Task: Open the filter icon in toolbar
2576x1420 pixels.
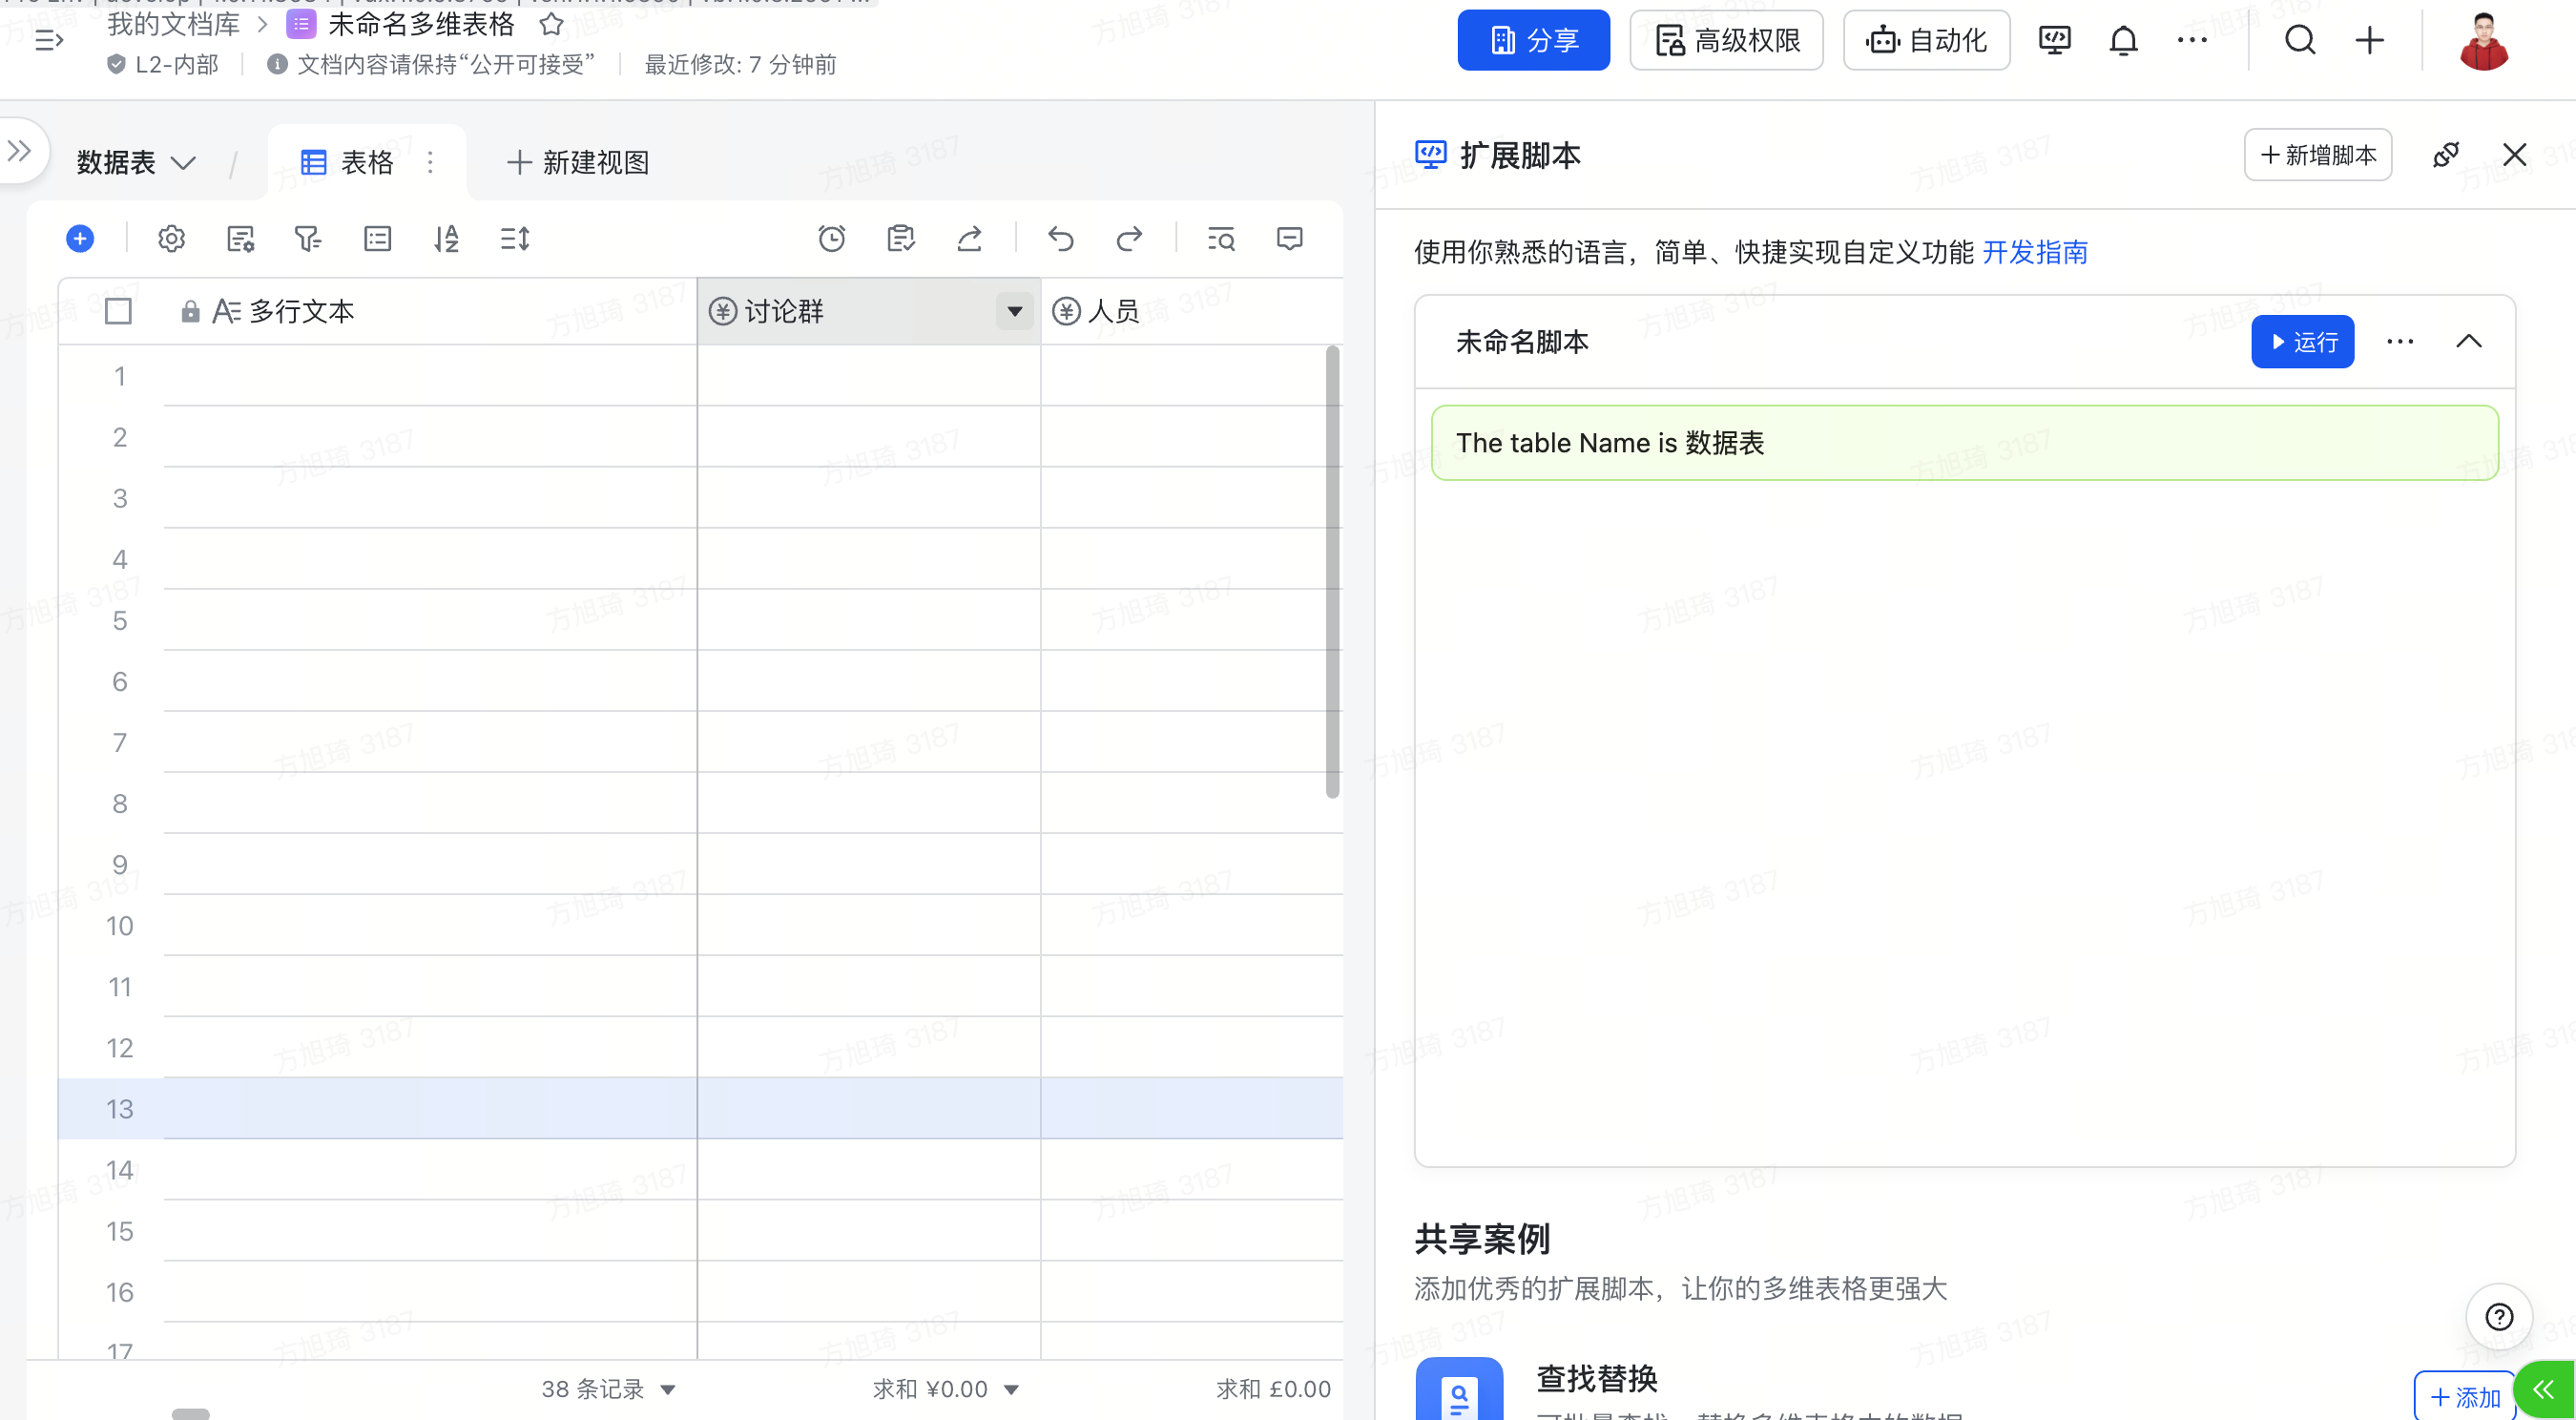Action: pyautogui.click(x=308, y=239)
